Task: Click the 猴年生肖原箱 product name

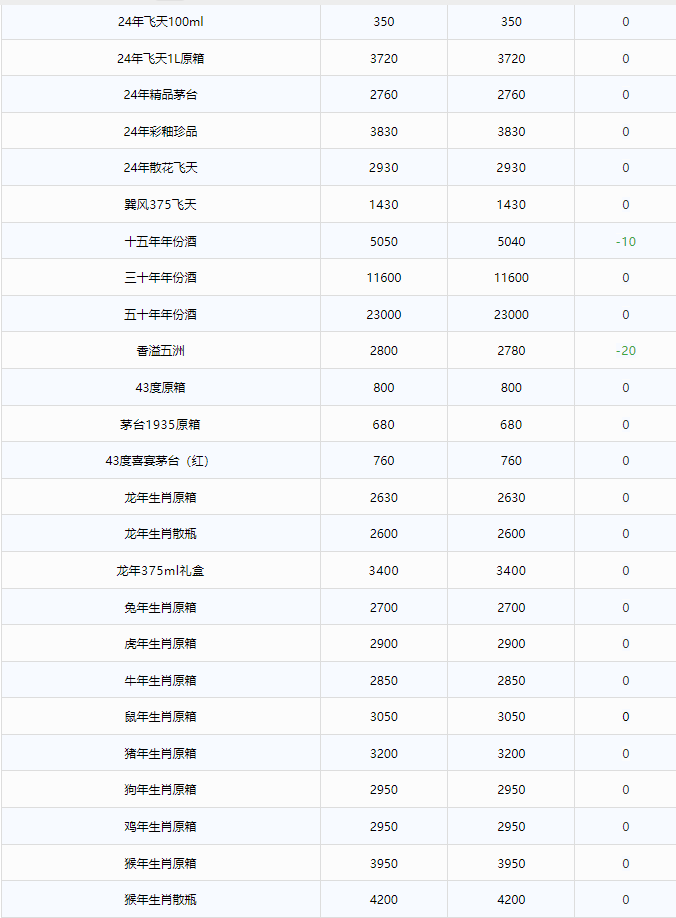Action: [160, 864]
